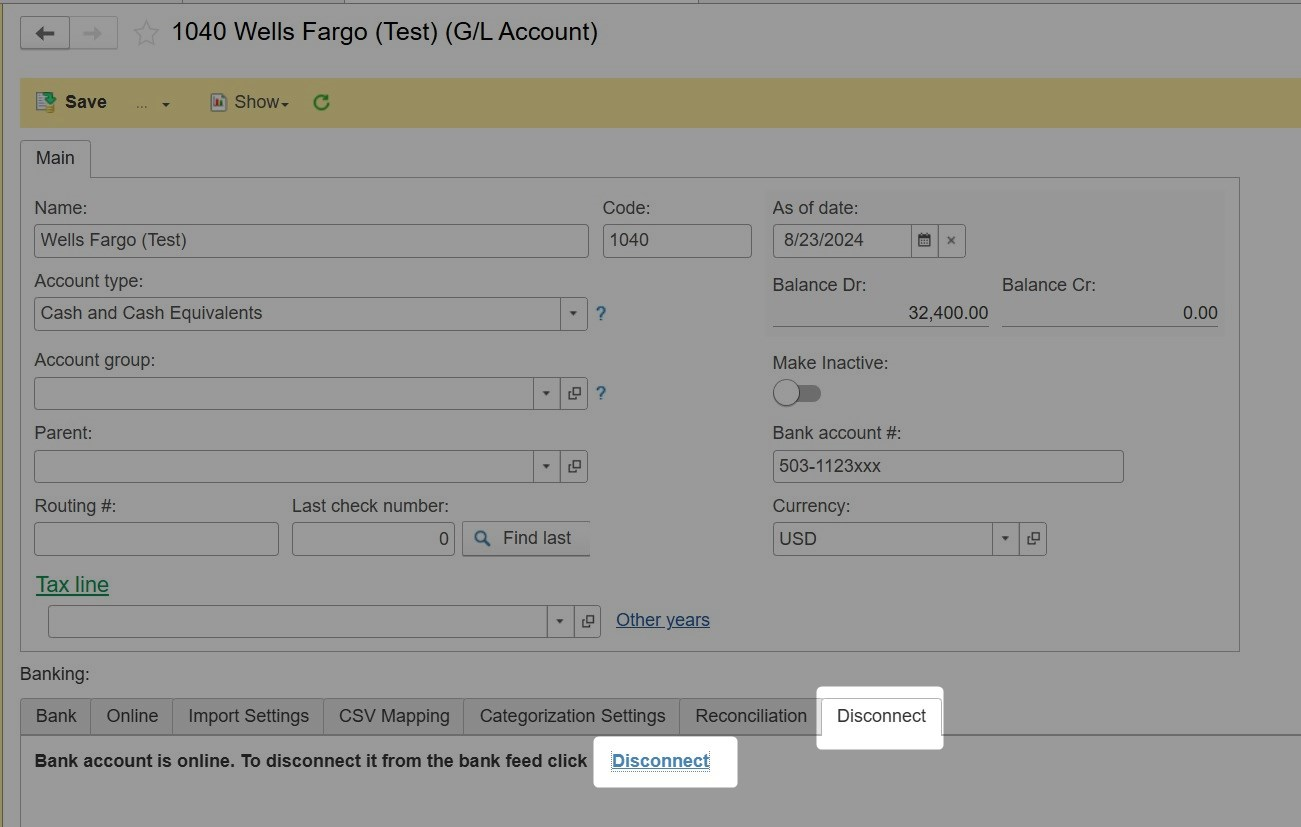Open the USD currency record
Image resolution: width=1301 pixels, height=827 pixels.
[1033, 539]
